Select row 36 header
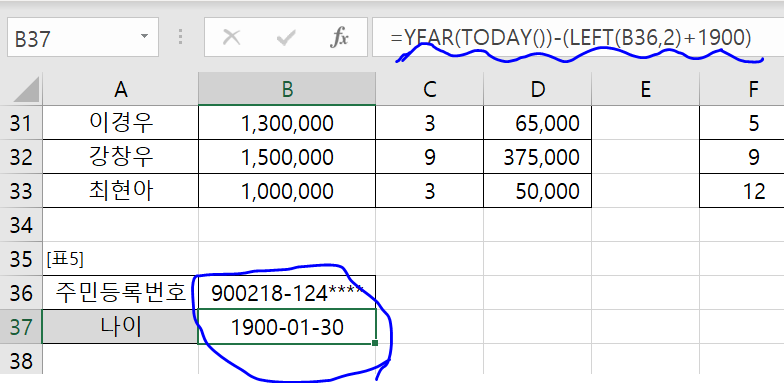This screenshot has height=383, width=784. [21, 292]
